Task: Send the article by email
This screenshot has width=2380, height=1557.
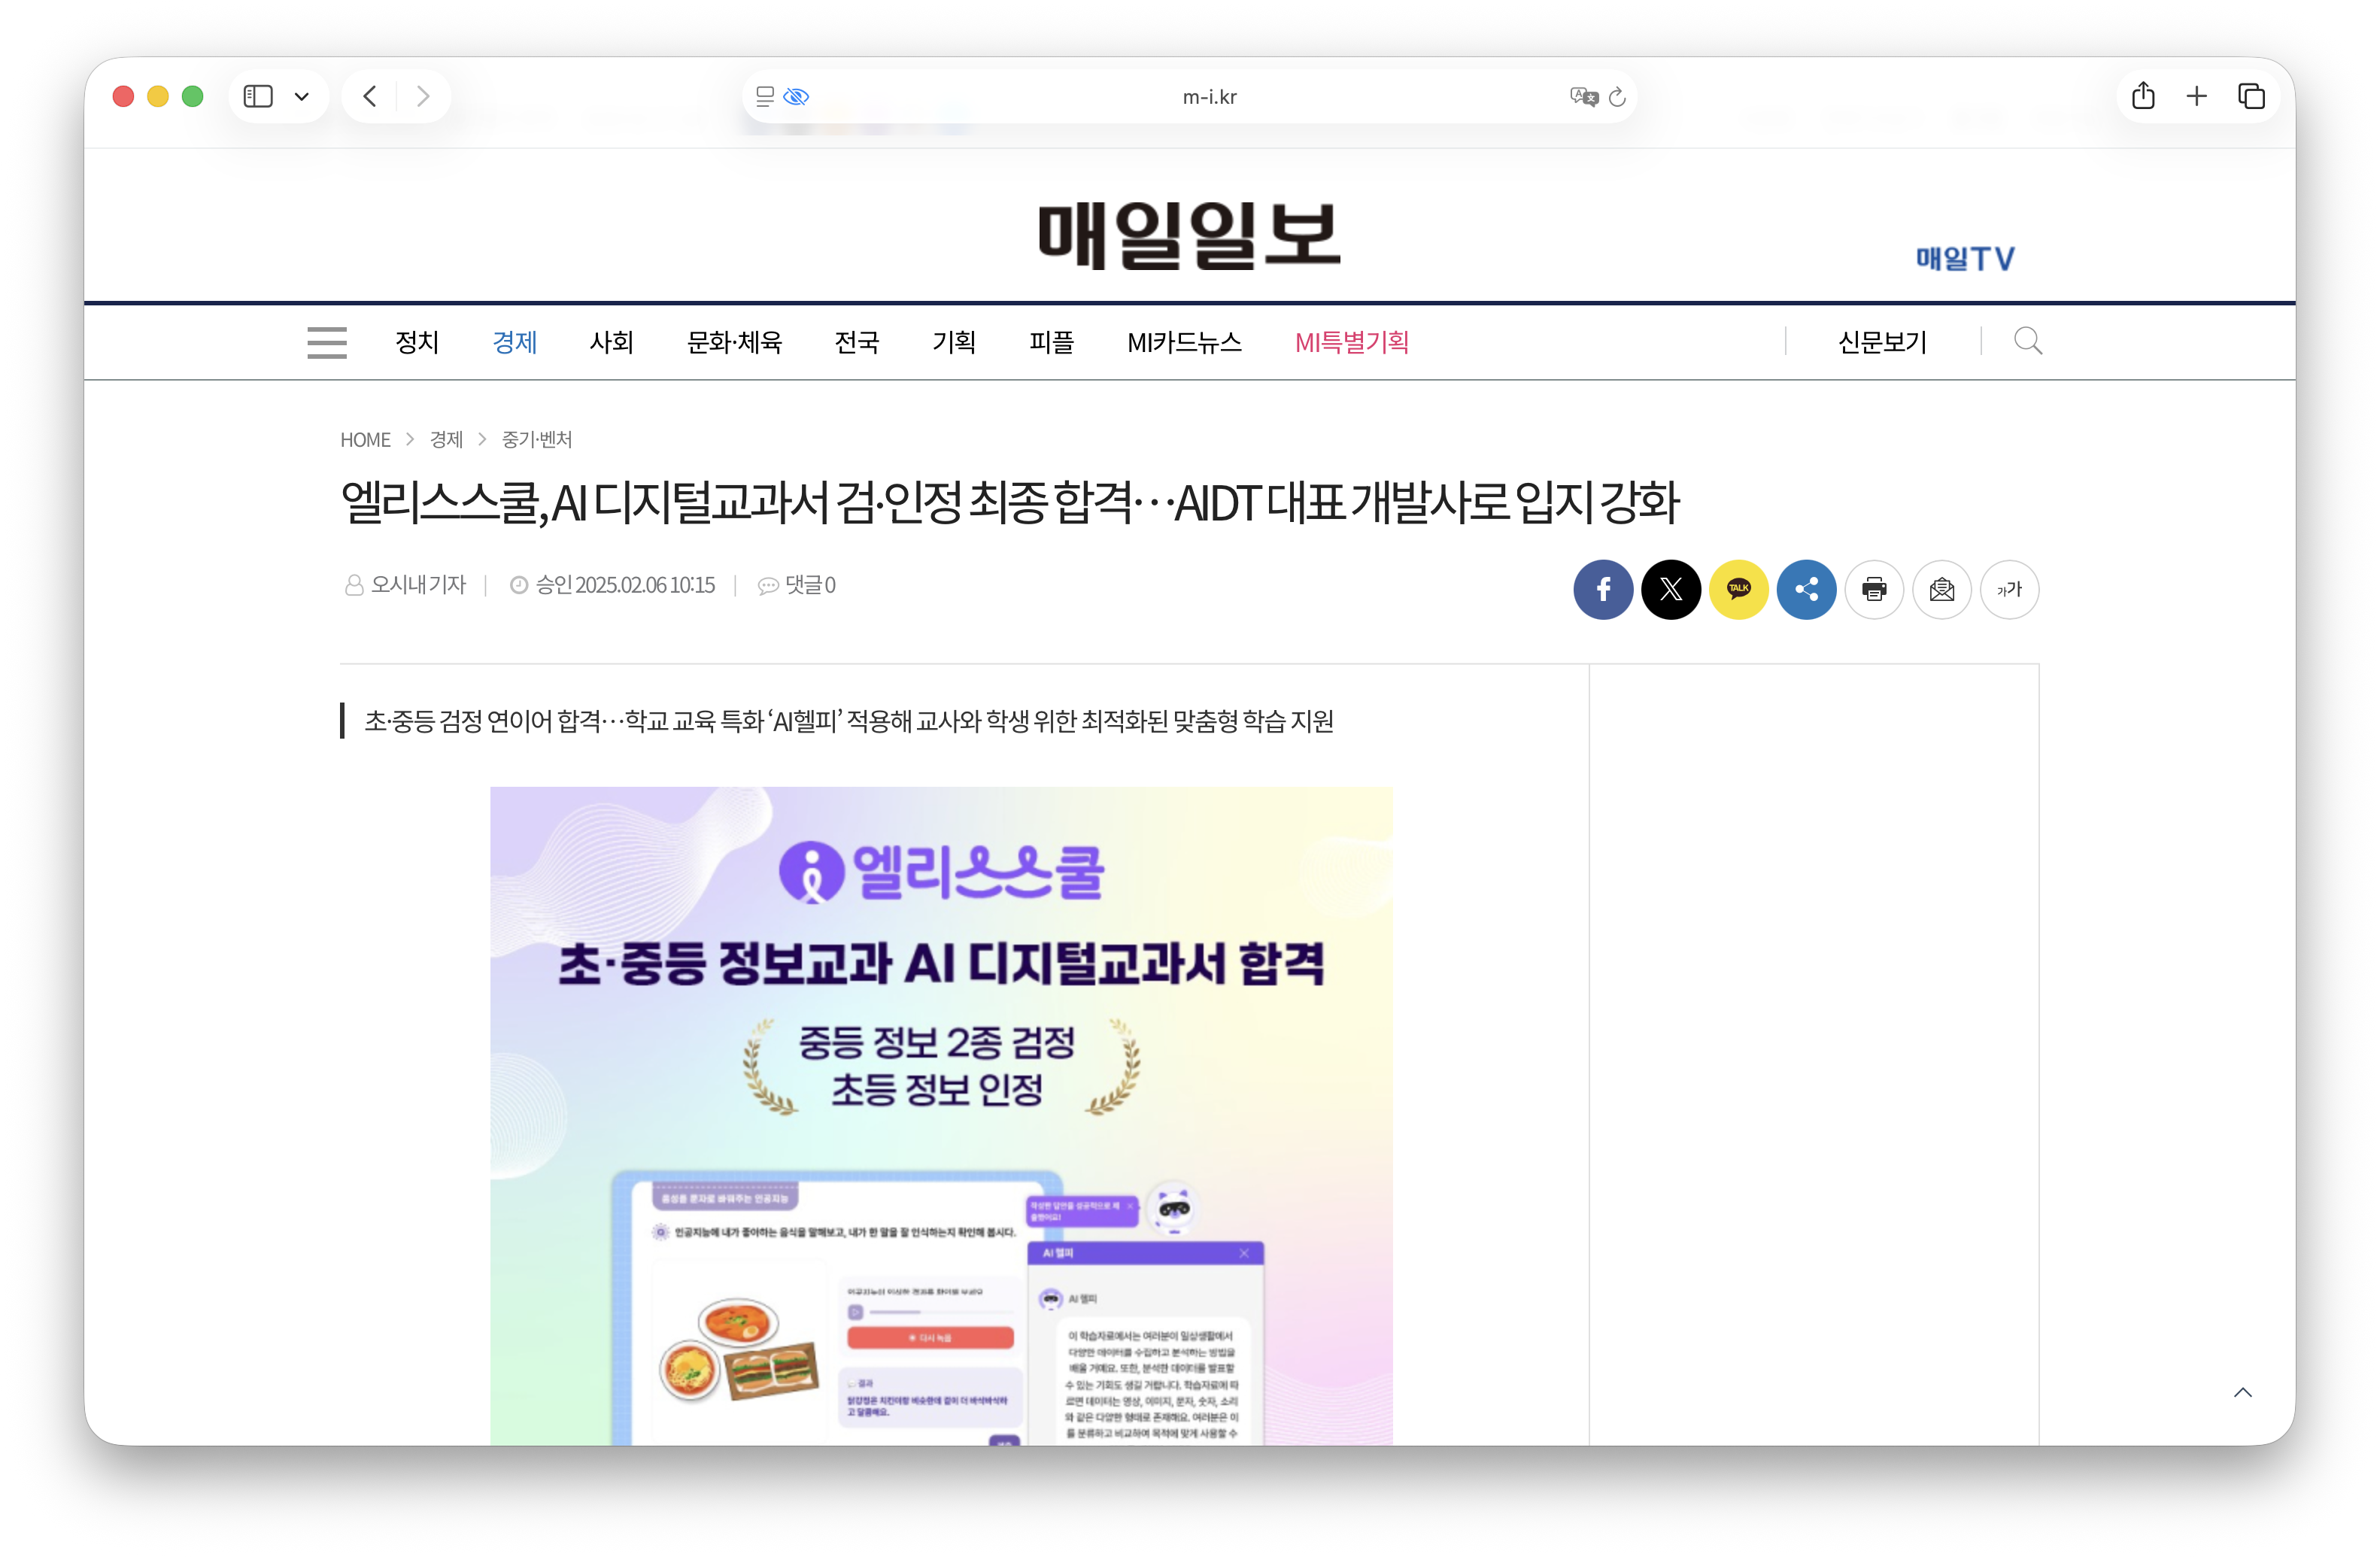Action: [x=1941, y=589]
